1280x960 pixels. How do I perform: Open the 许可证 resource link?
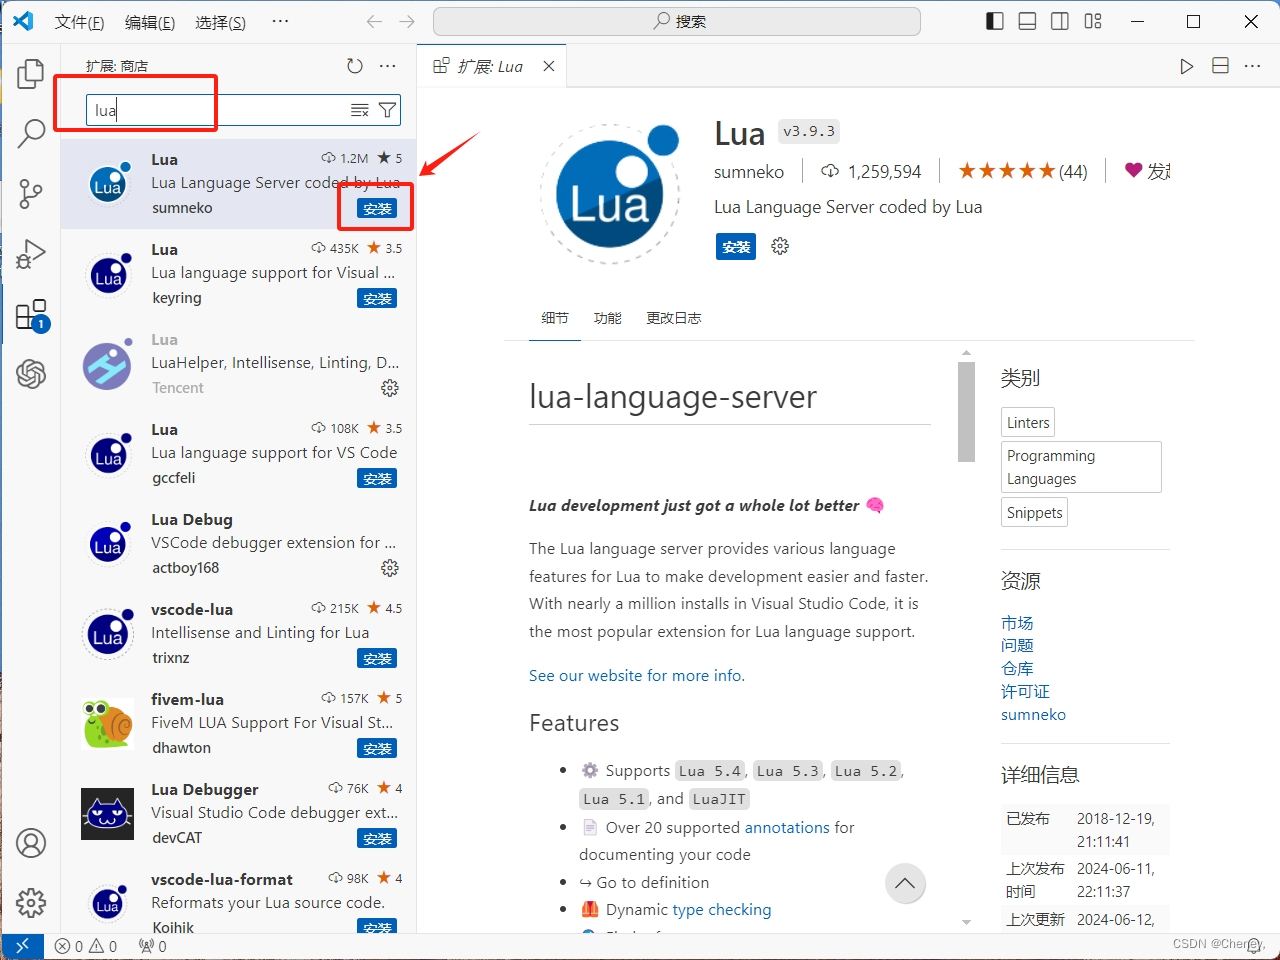(x=1025, y=692)
